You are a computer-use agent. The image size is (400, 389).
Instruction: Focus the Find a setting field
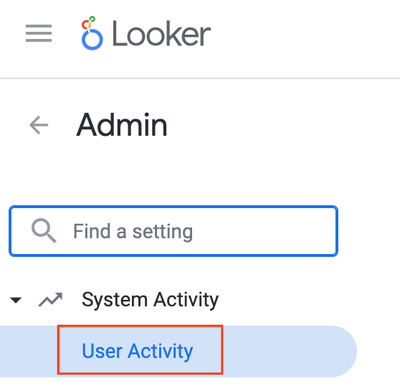(x=173, y=231)
